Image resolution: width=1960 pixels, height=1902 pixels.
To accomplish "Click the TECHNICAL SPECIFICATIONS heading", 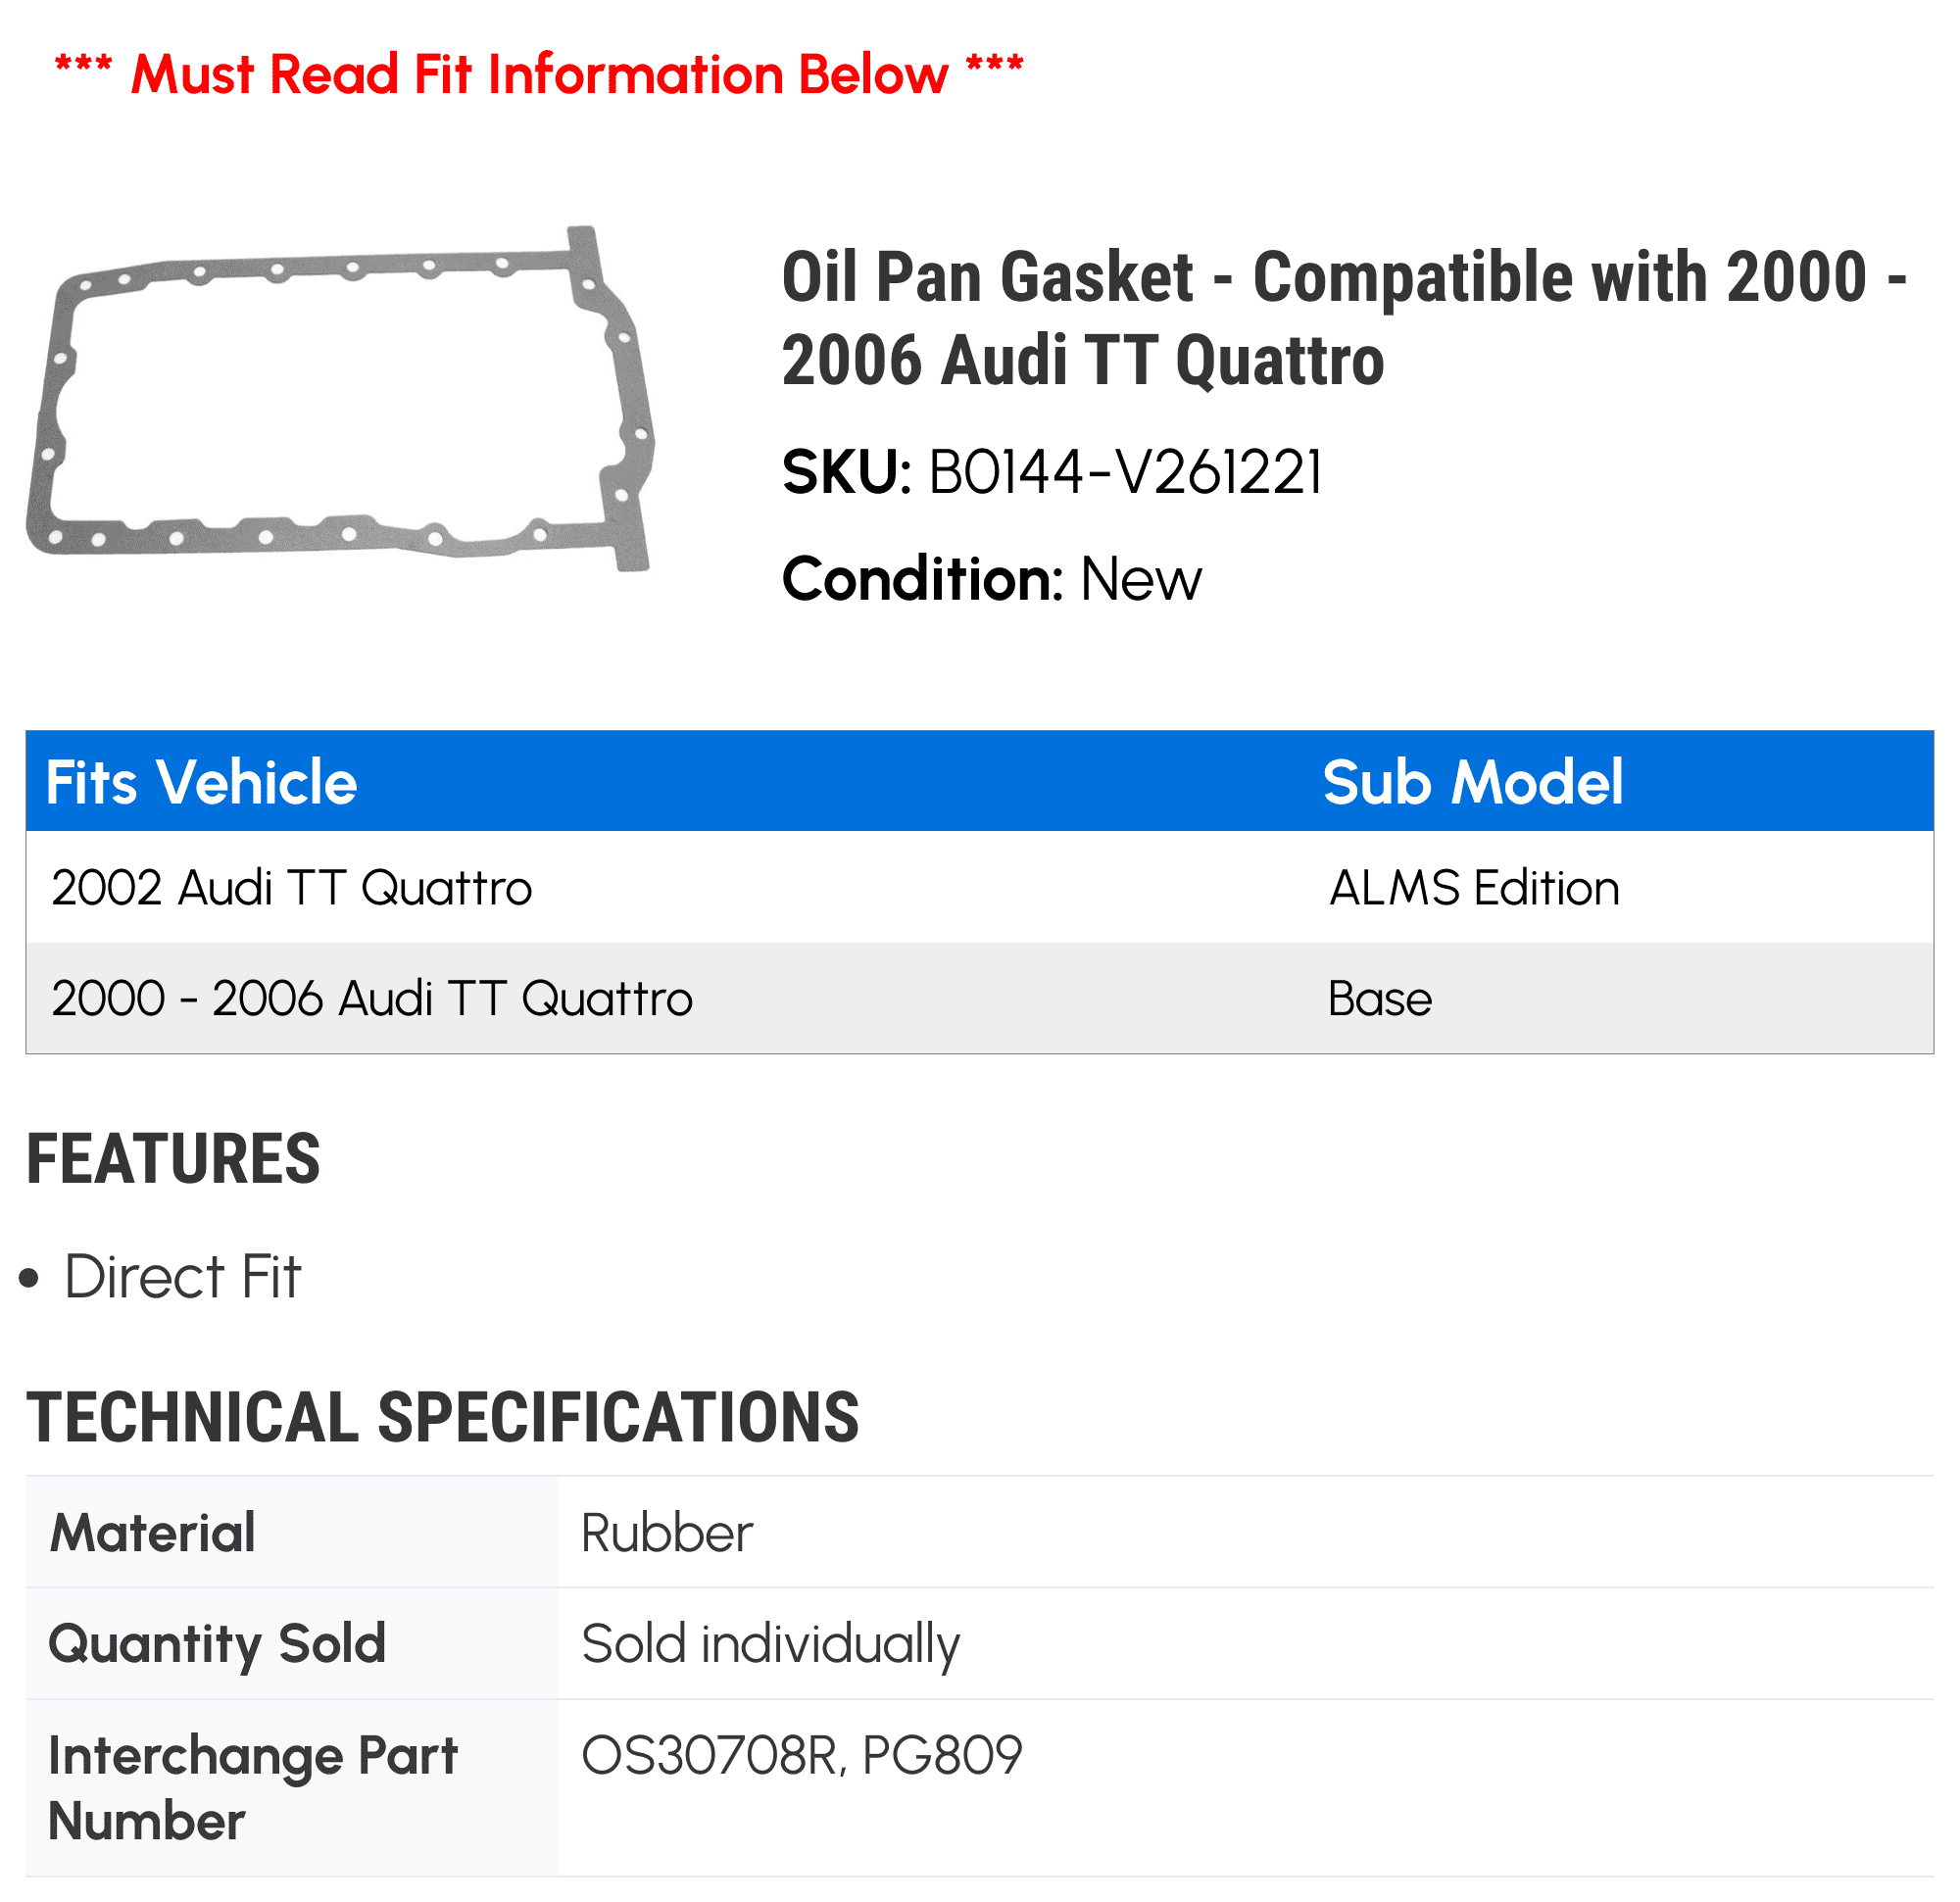I will [442, 1418].
